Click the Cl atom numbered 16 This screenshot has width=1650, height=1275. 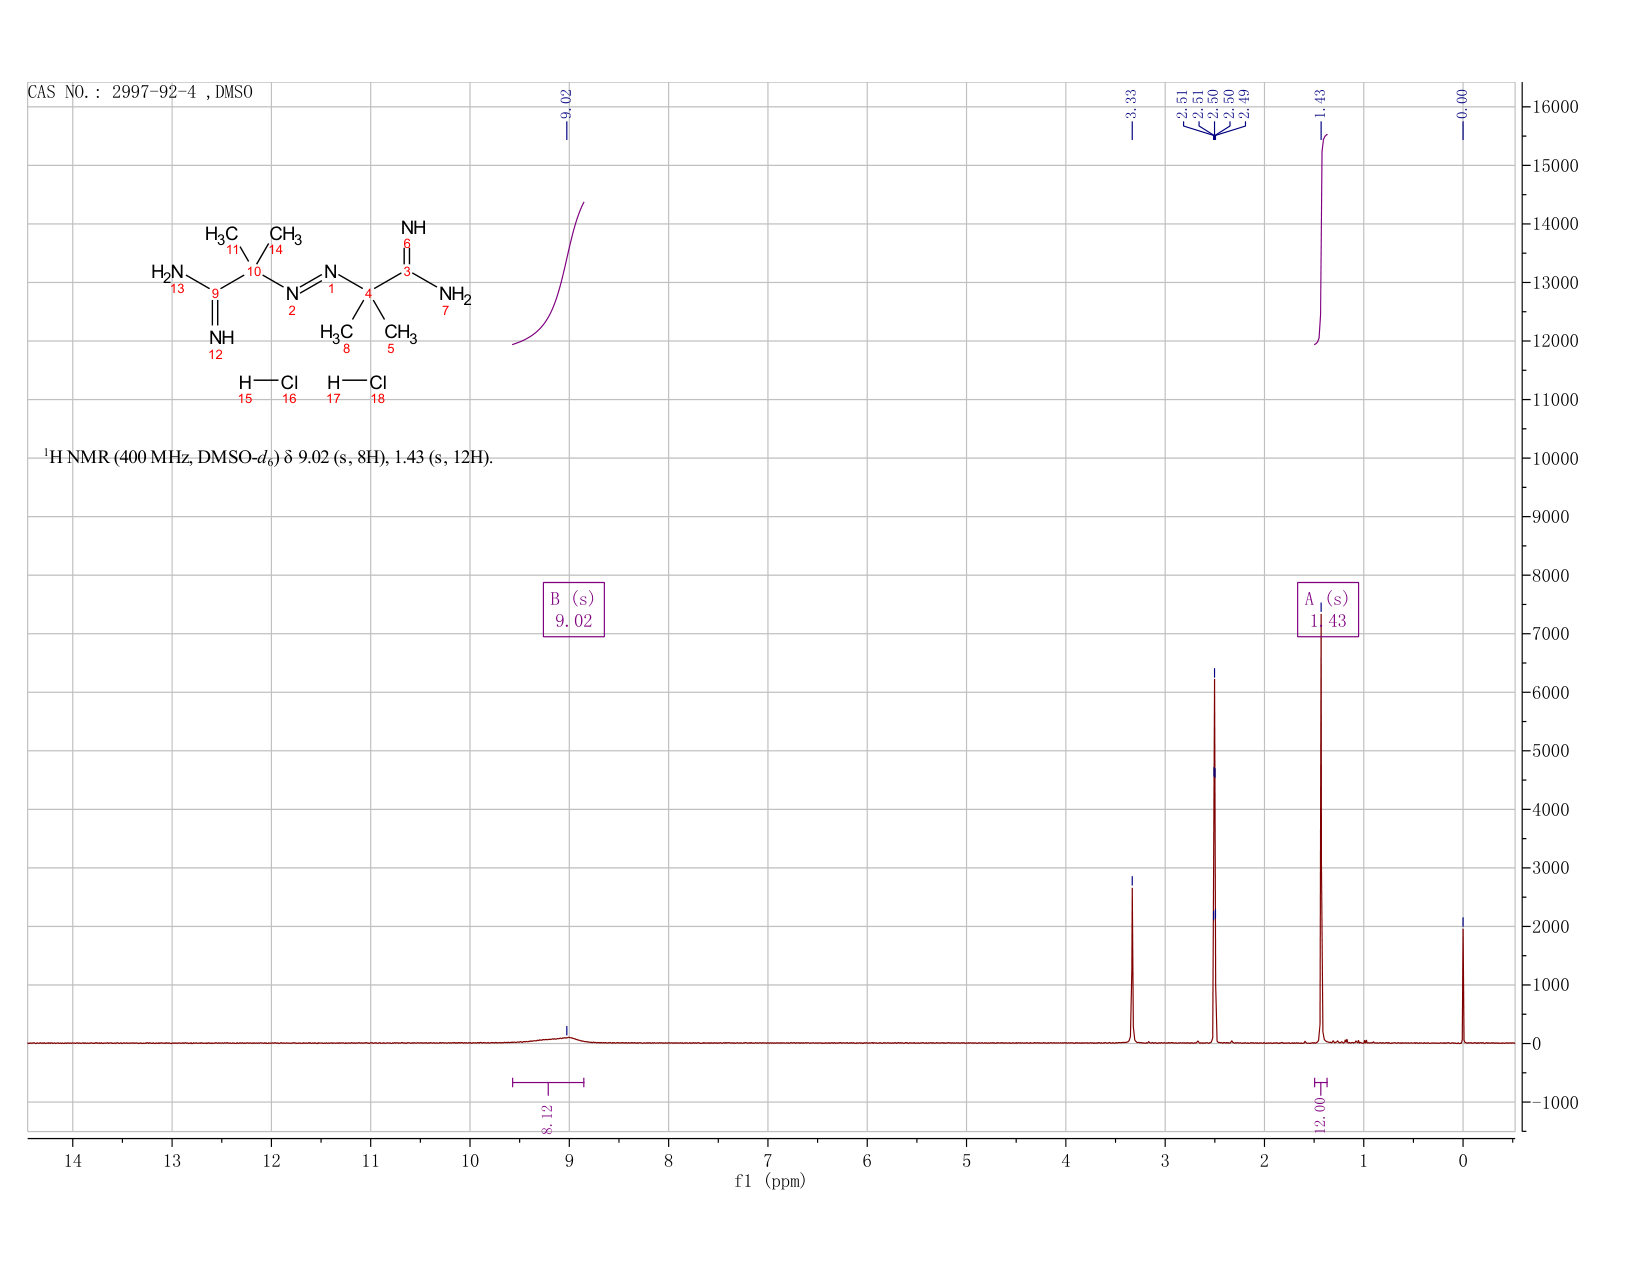(289, 383)
